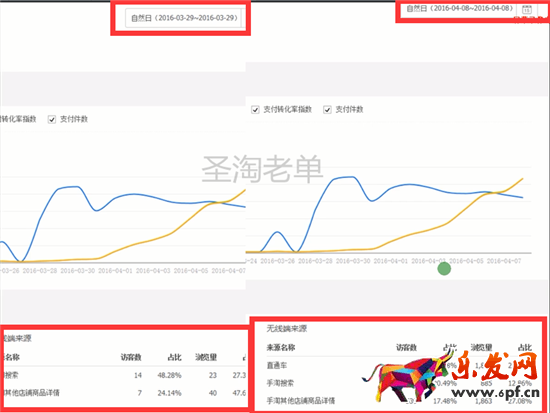
Task: Click 占比 header in left source table
Action: pyautogui.click(x=174, y=357)
